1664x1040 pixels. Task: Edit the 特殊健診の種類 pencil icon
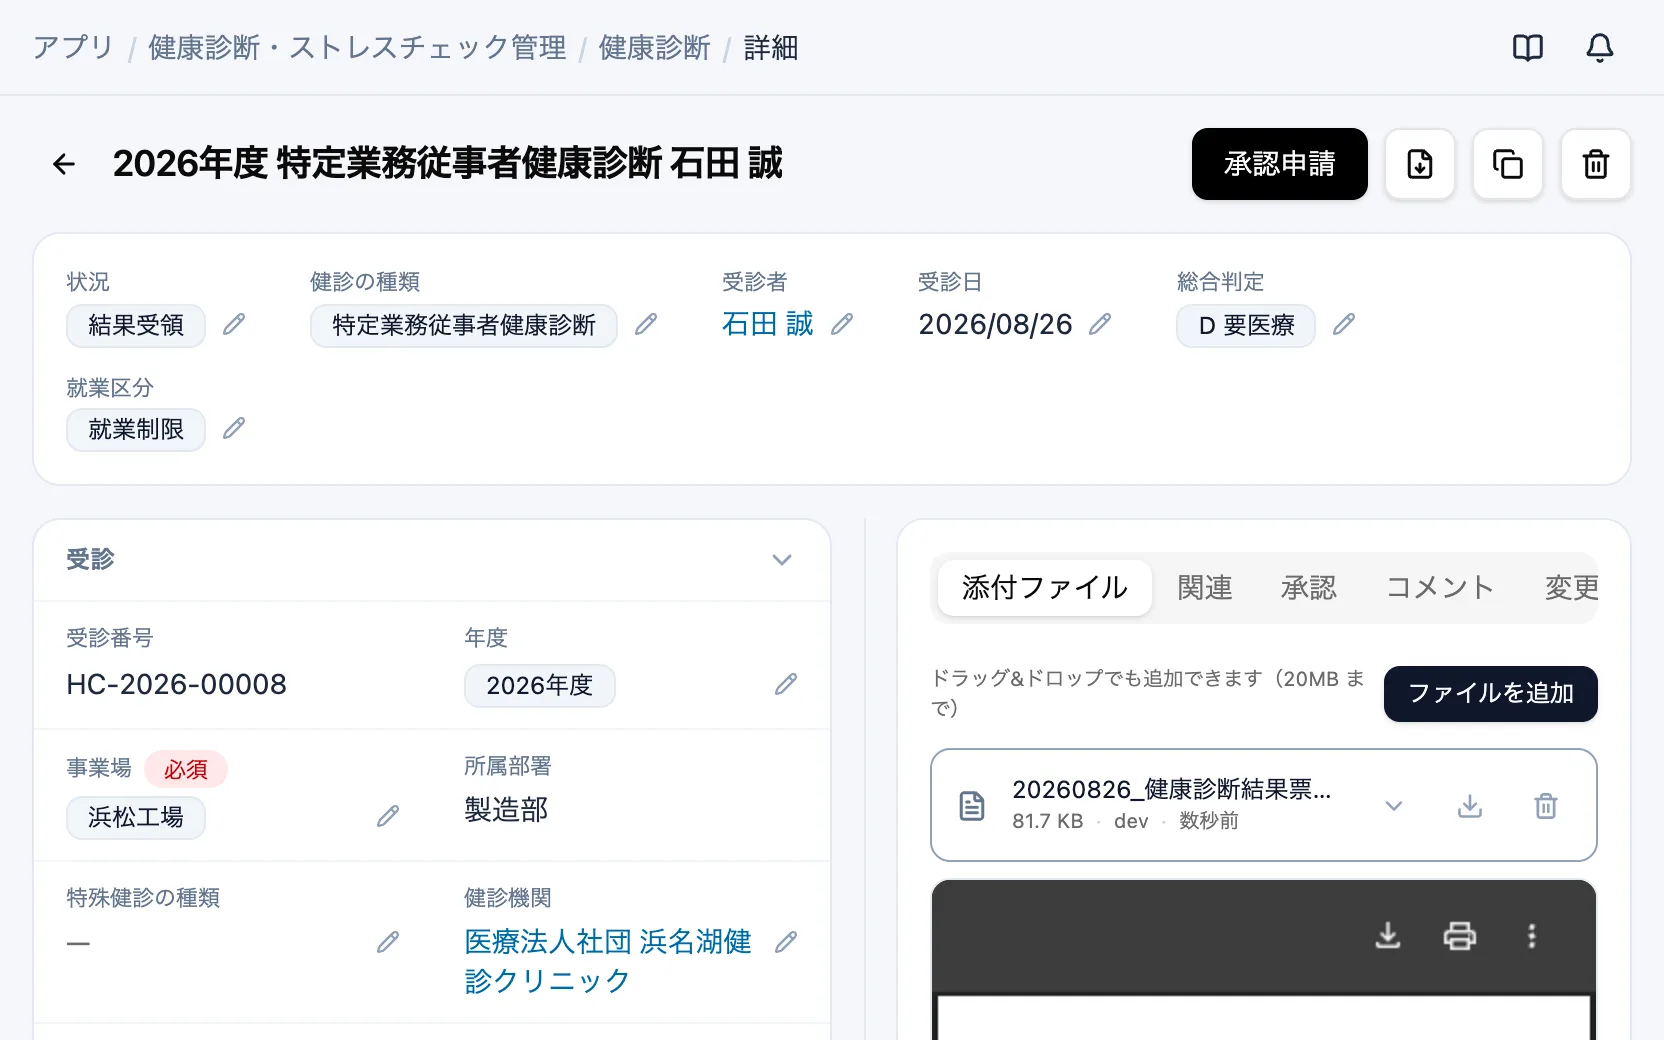(388, 942)
